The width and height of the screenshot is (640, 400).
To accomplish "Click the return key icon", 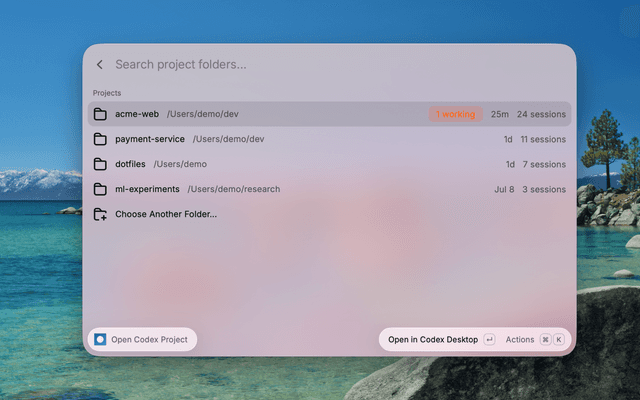I will (489, 340).
